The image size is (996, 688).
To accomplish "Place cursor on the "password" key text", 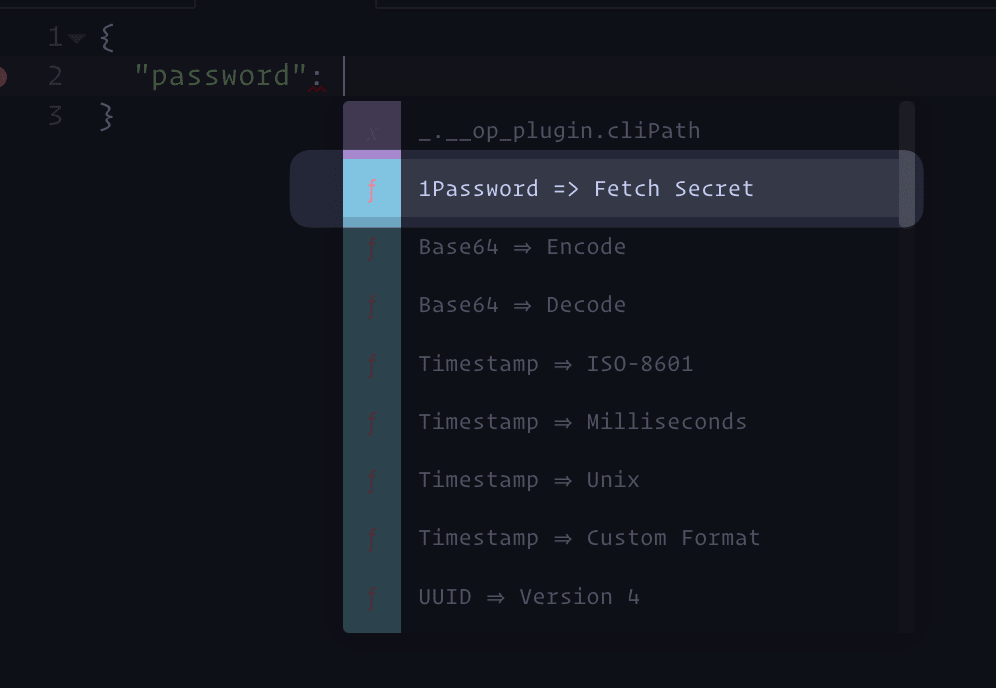I will click(x=220, y=76).
